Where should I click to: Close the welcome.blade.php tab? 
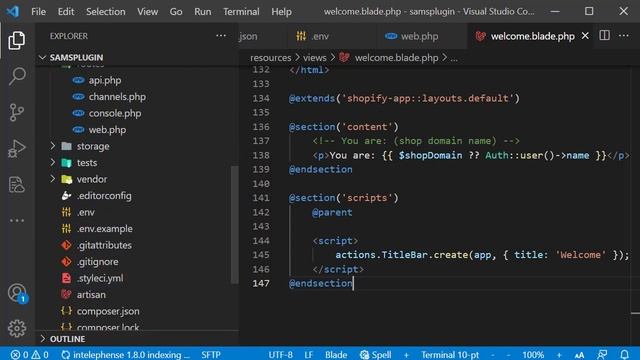coord(585,36)
